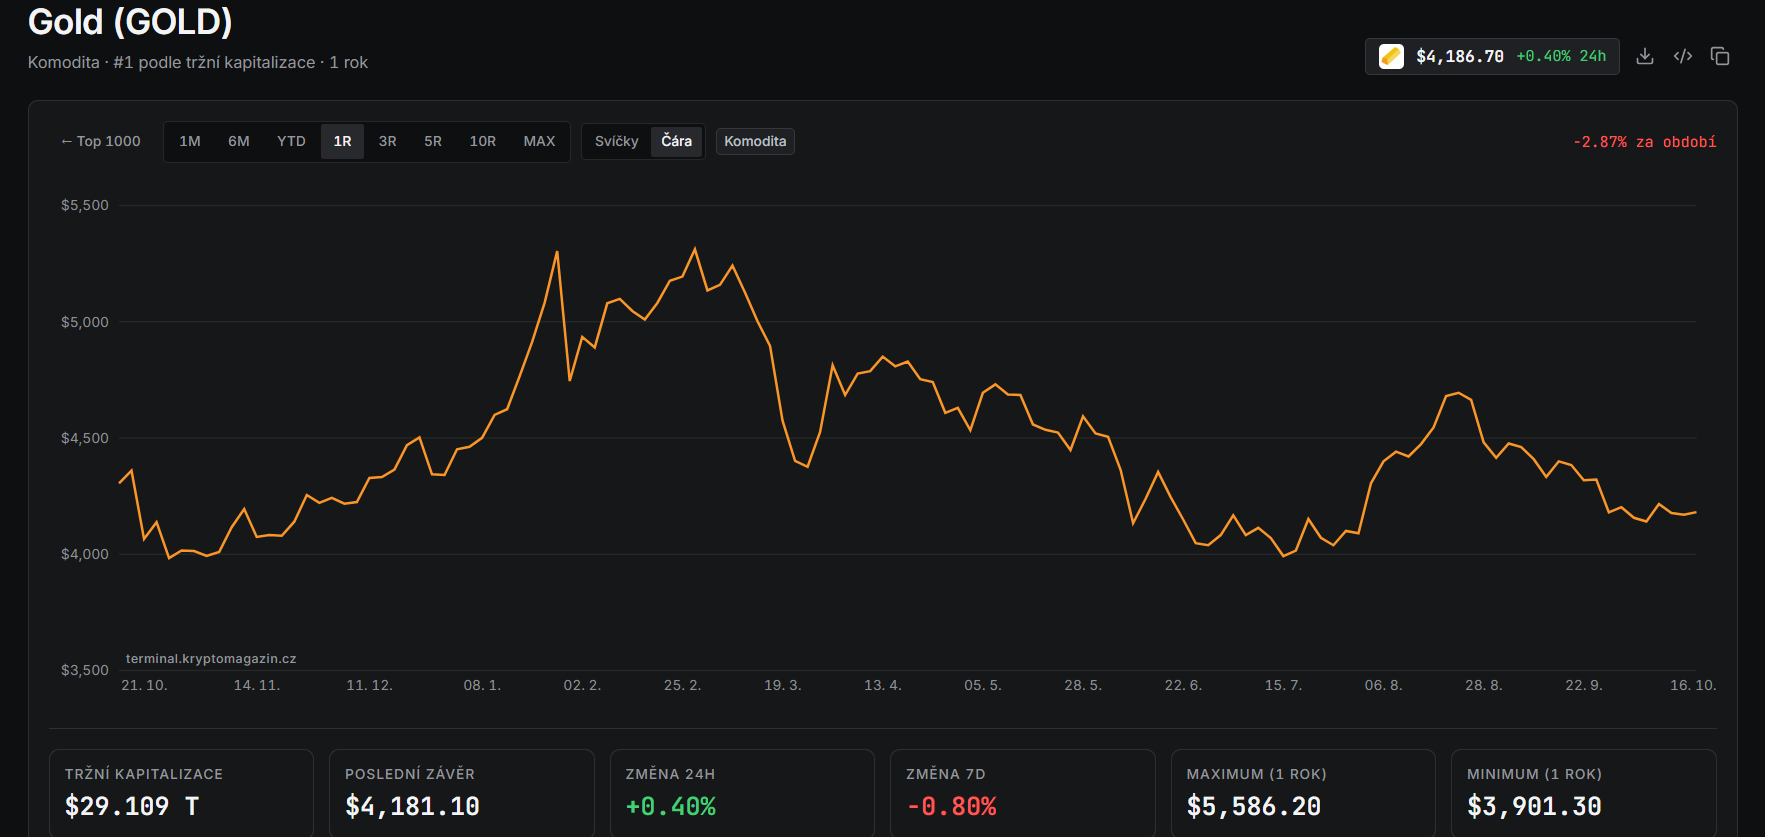Click the 25. 2. date on x-axis
Screen dimensions: 1765x837
point(683,685)
